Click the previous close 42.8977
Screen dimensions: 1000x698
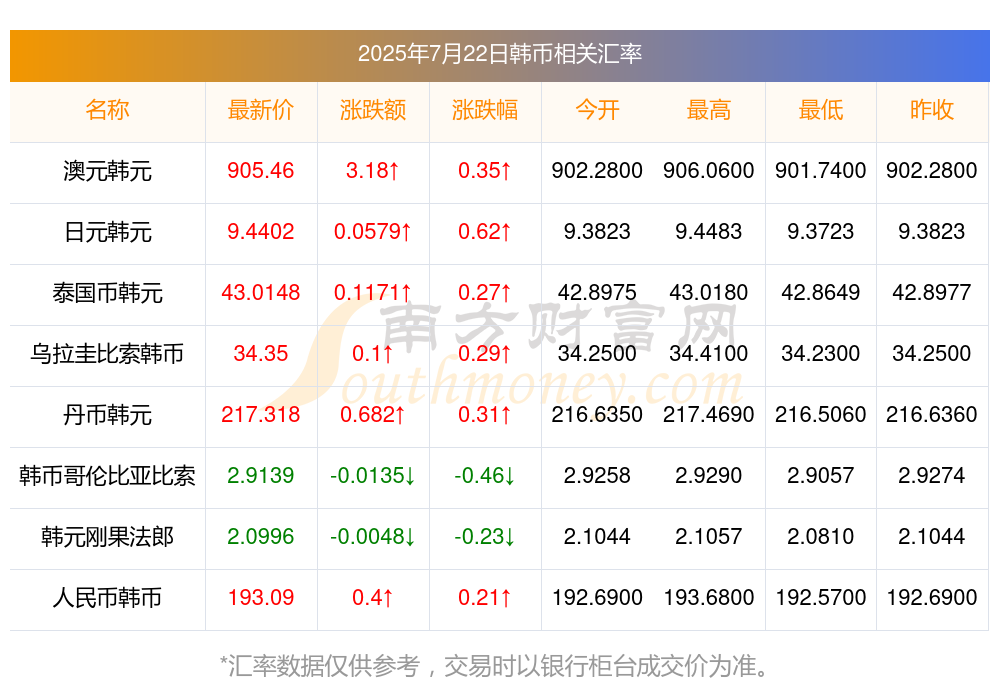pos(932,292)
